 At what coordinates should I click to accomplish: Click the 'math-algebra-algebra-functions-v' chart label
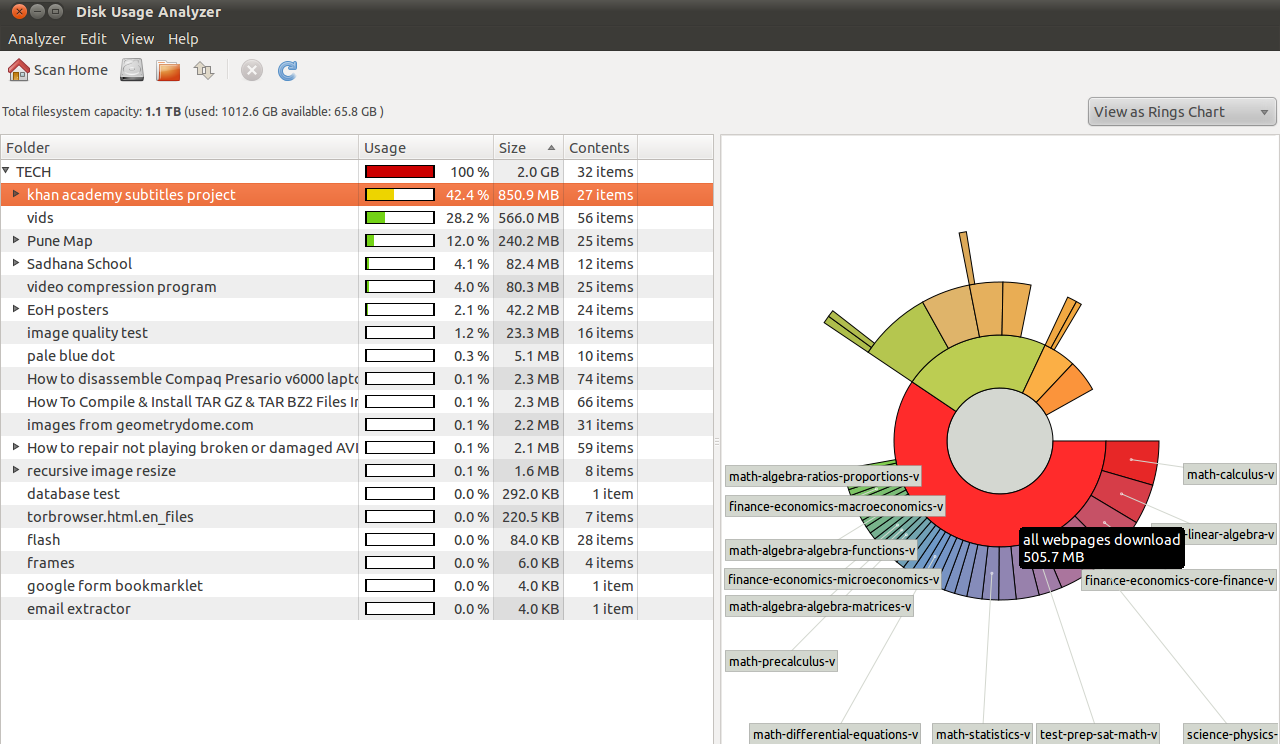pos(822,550)
